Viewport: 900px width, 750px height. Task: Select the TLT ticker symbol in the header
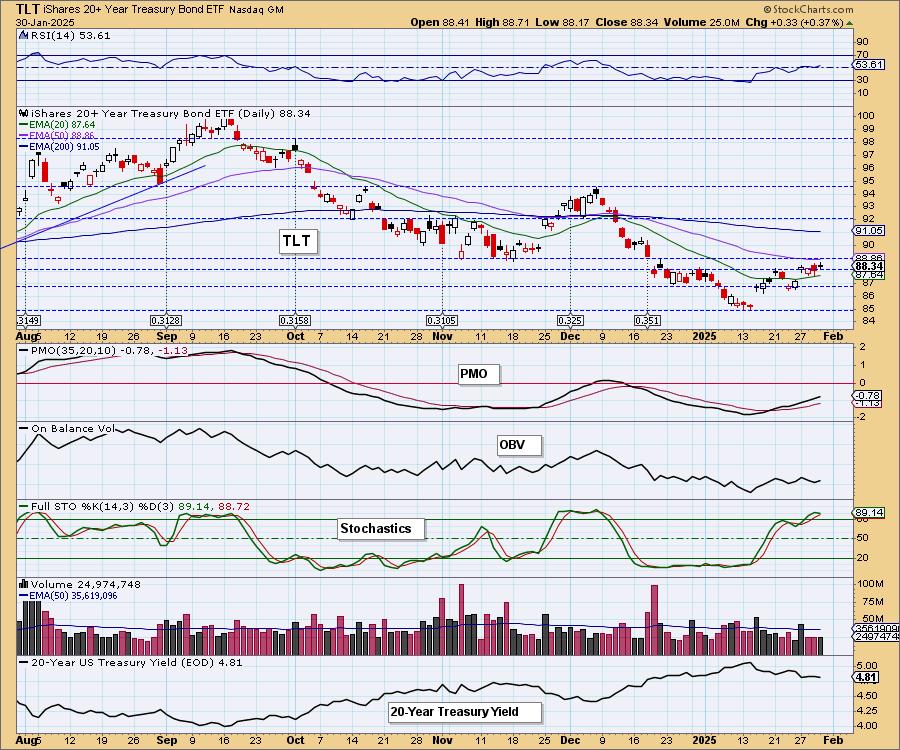point(28,9)
